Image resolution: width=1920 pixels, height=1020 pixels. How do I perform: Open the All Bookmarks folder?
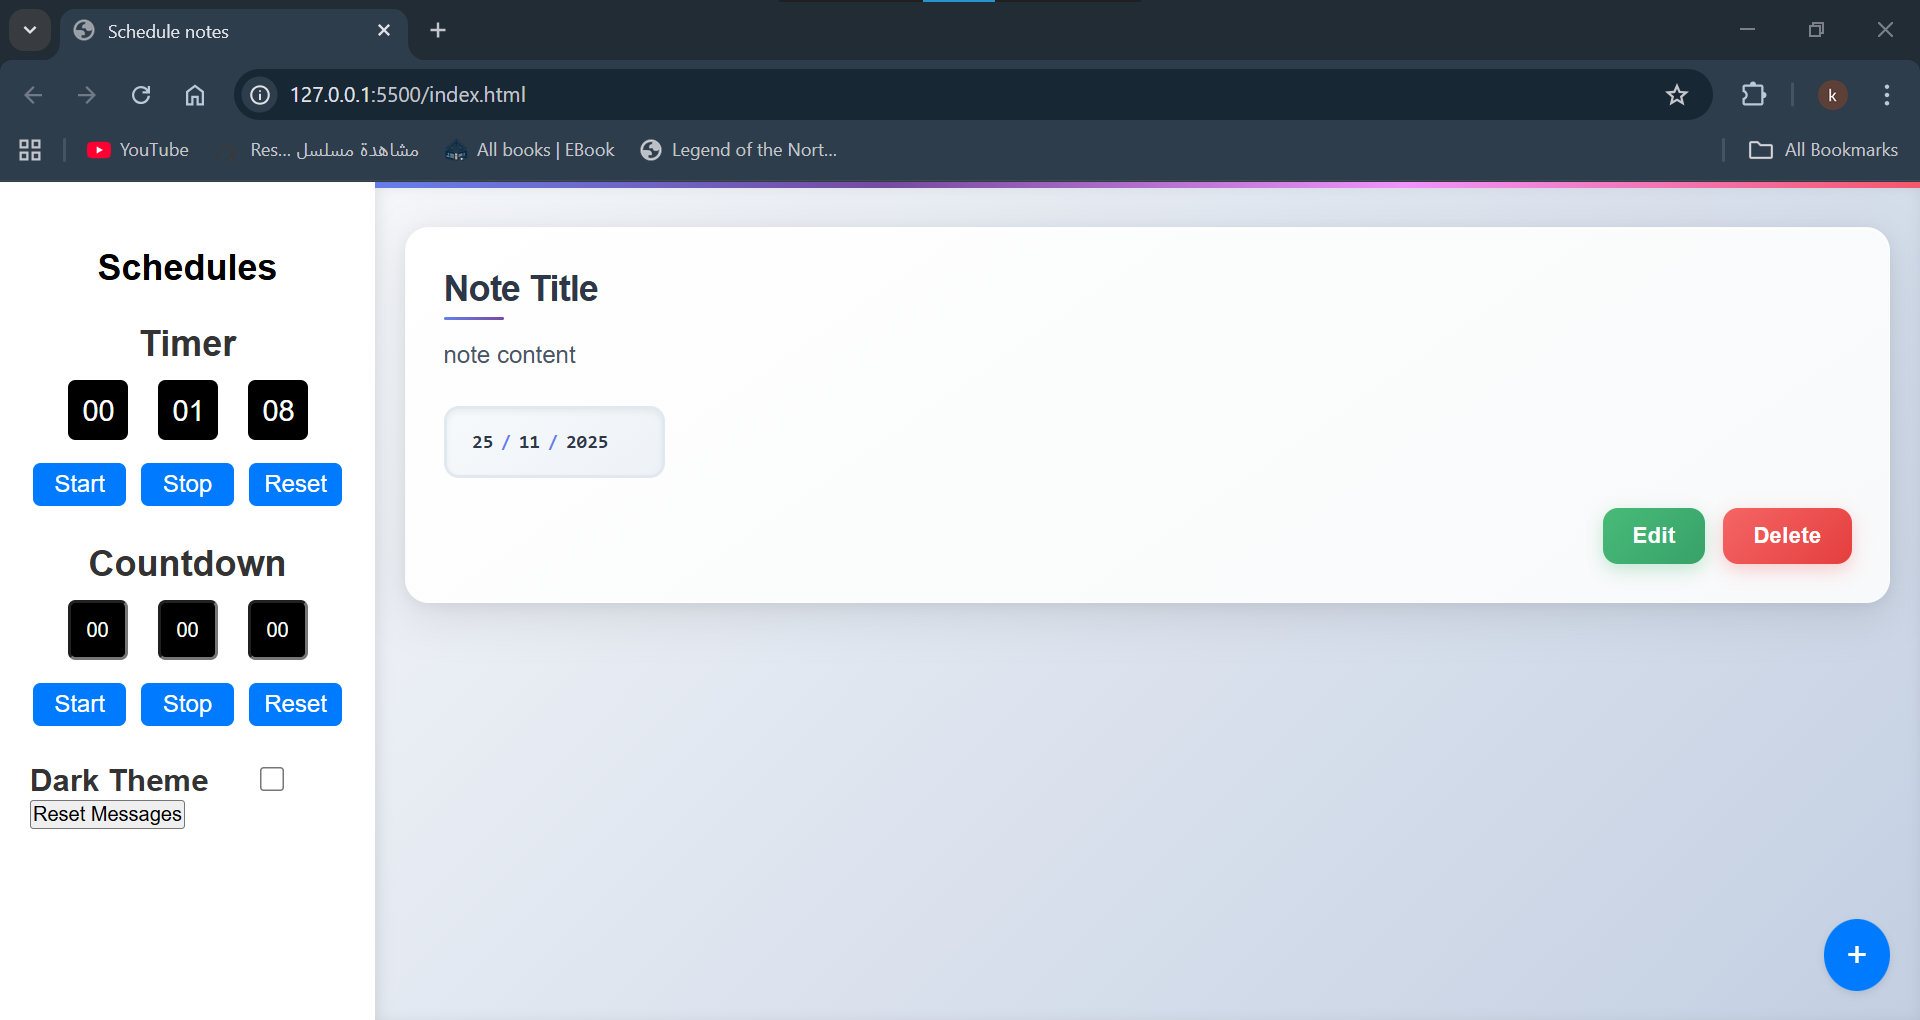(1823, 150)
